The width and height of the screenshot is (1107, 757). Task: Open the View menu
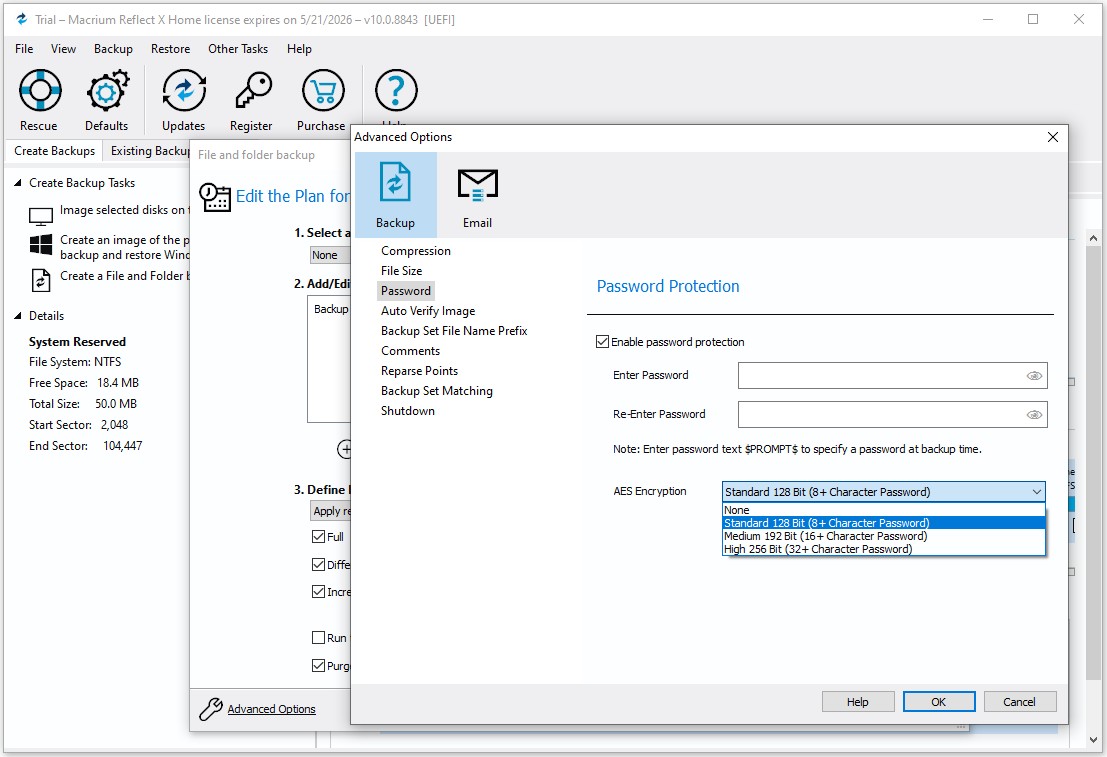click(64, 49)
